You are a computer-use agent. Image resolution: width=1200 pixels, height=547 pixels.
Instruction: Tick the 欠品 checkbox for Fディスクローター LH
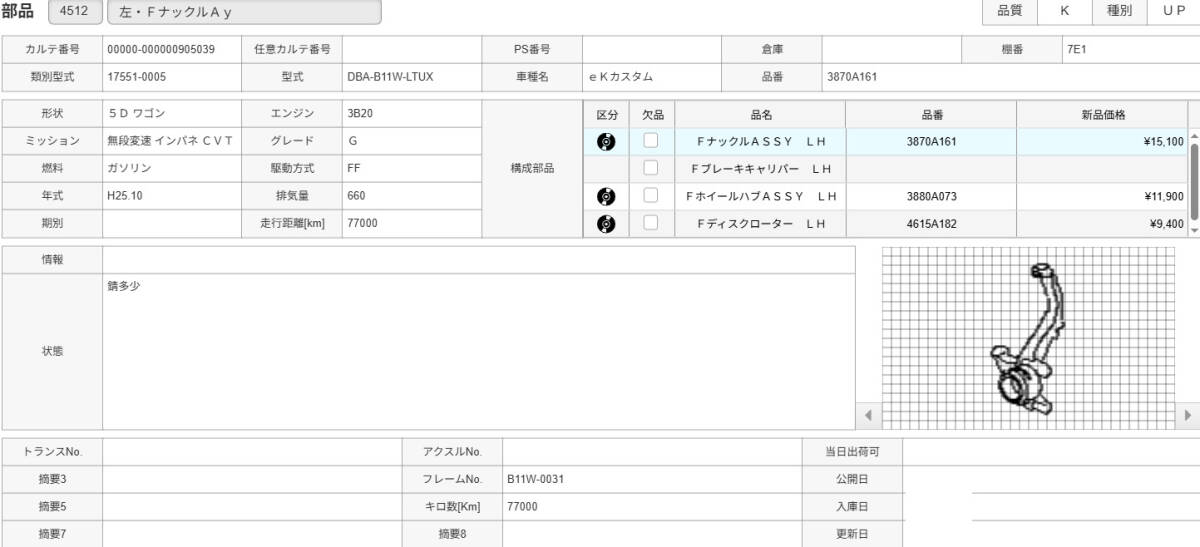point(651,223)
